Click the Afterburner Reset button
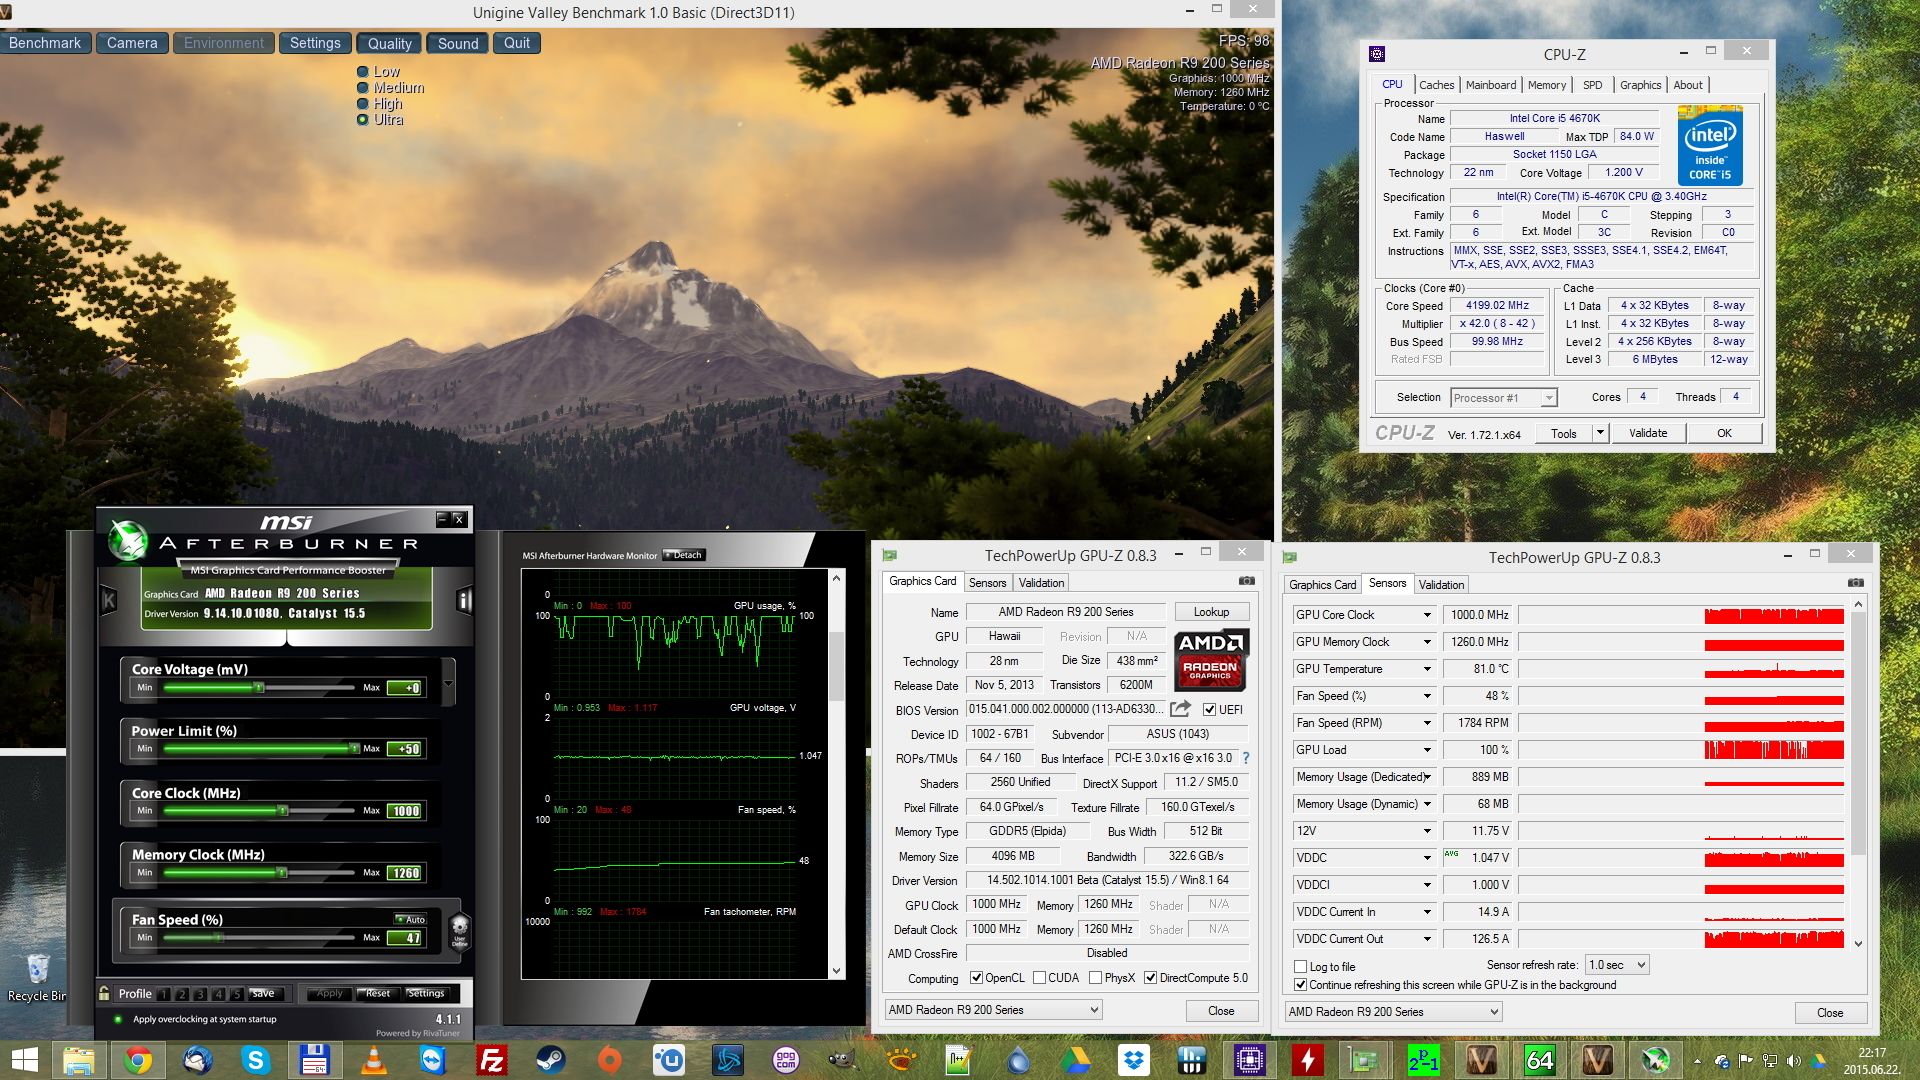1920x1080 pixels. click(378, 993)
